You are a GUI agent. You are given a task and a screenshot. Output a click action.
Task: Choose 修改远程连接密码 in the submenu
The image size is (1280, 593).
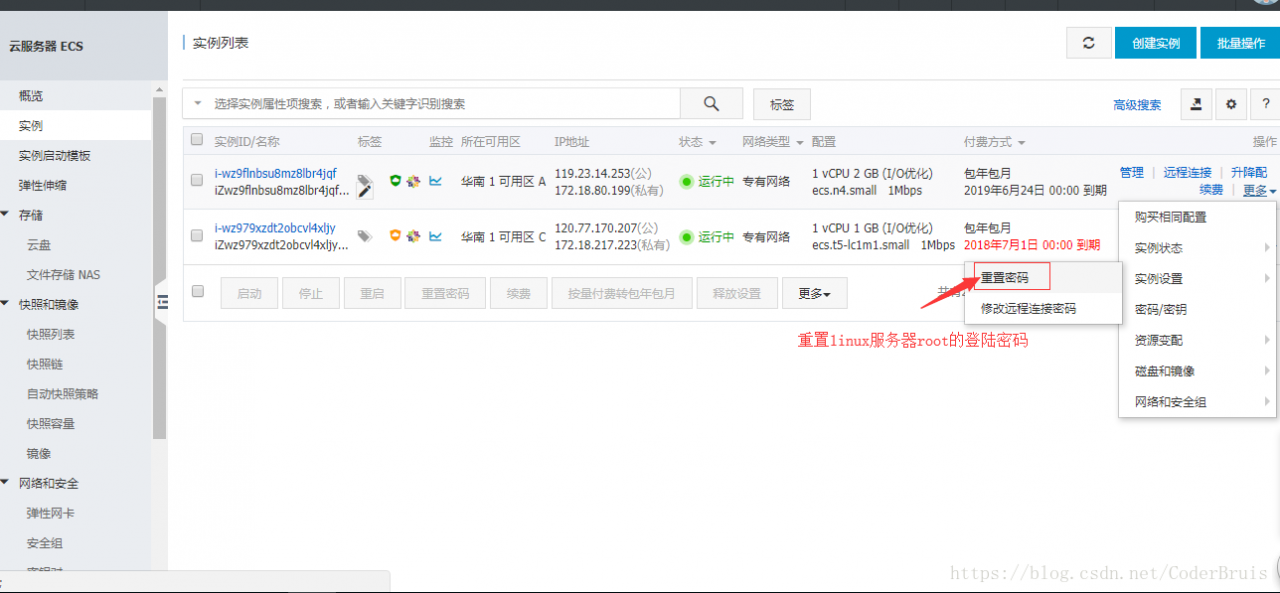pyautogui.click(x=1043, y=309)
